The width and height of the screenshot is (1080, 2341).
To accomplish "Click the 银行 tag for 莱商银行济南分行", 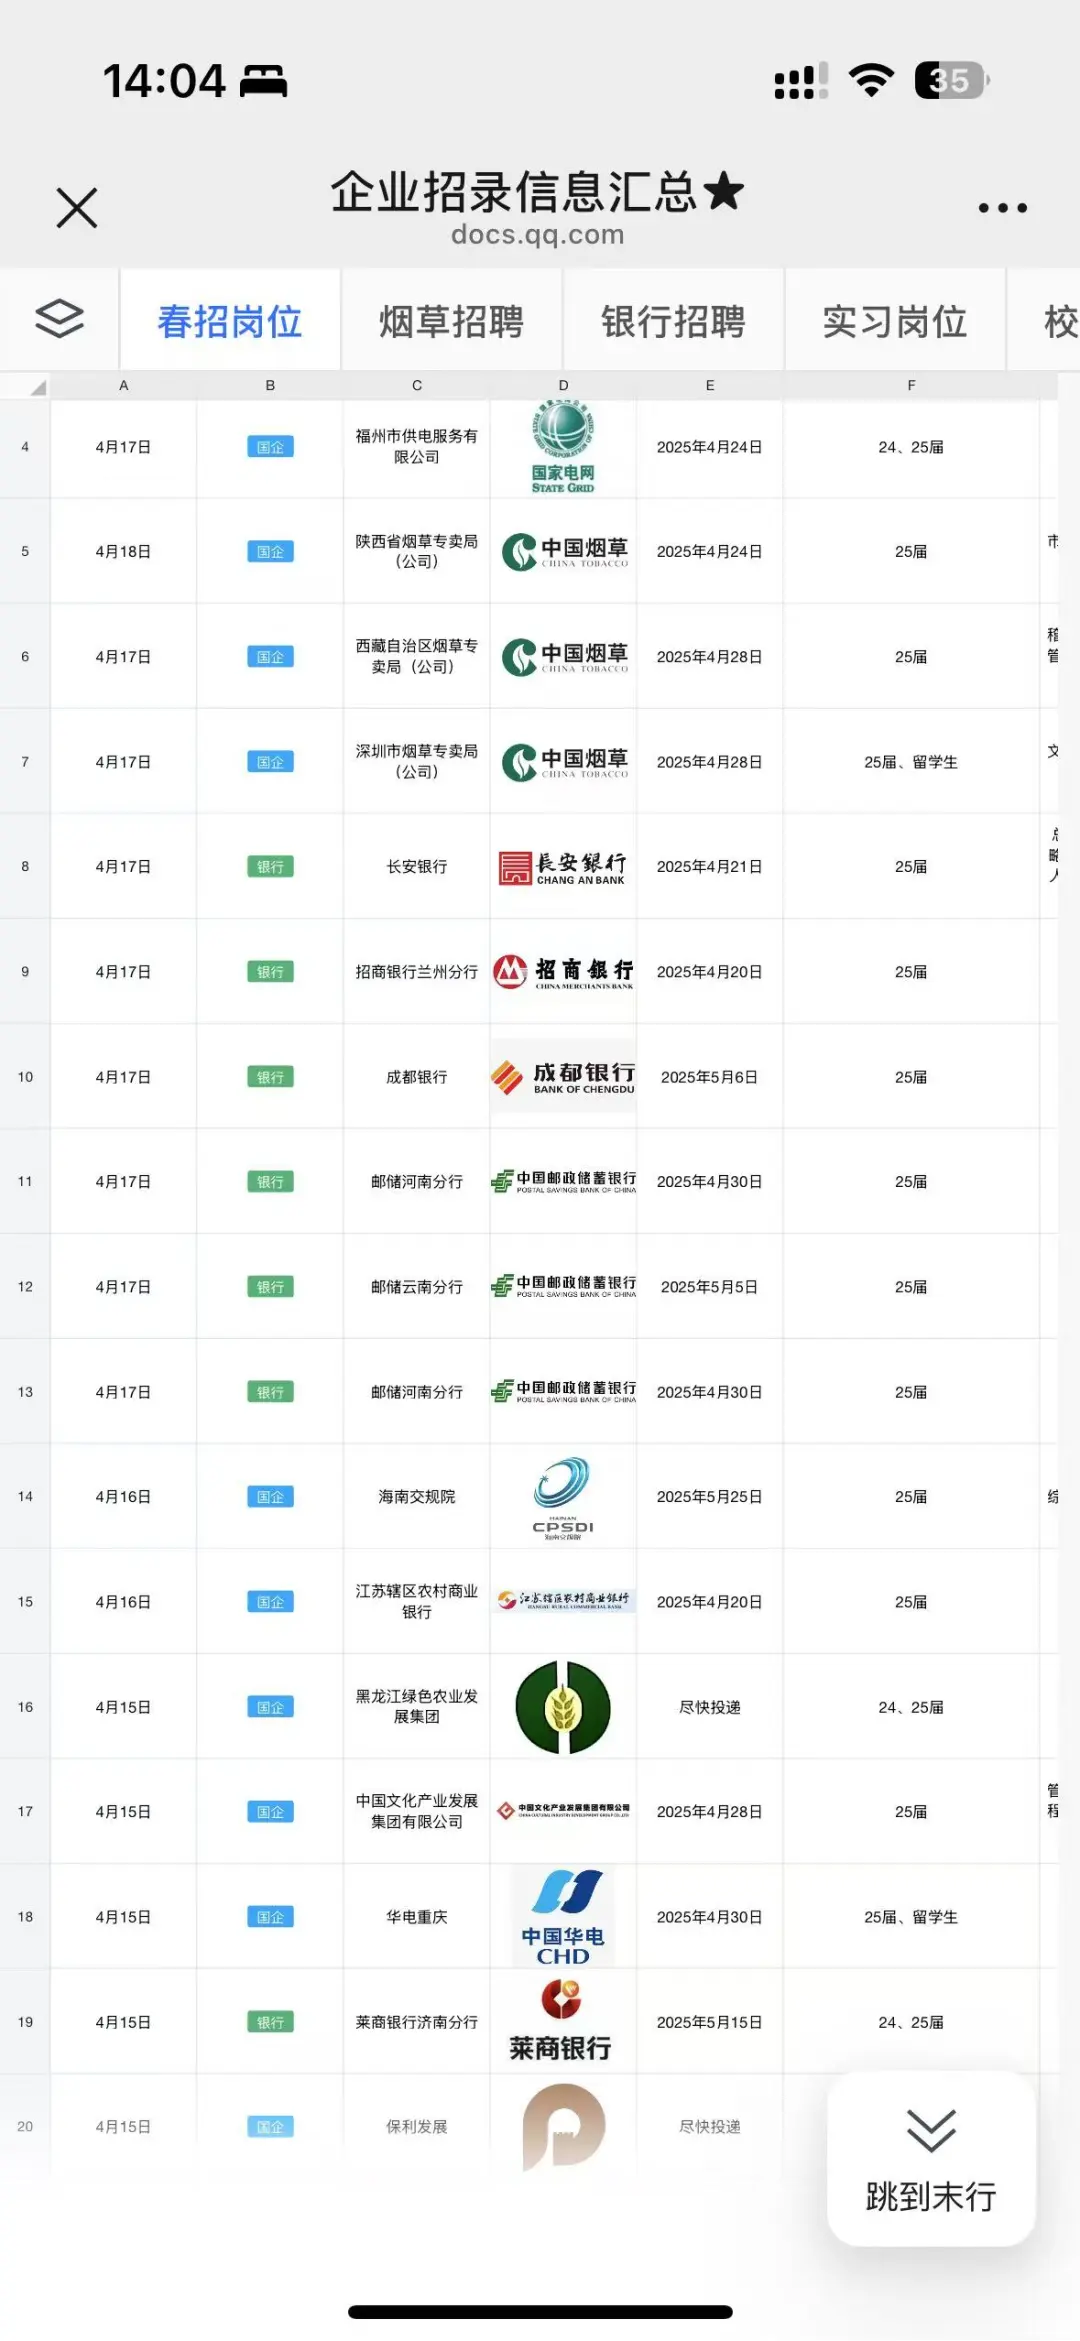I will coord(270,2022).
